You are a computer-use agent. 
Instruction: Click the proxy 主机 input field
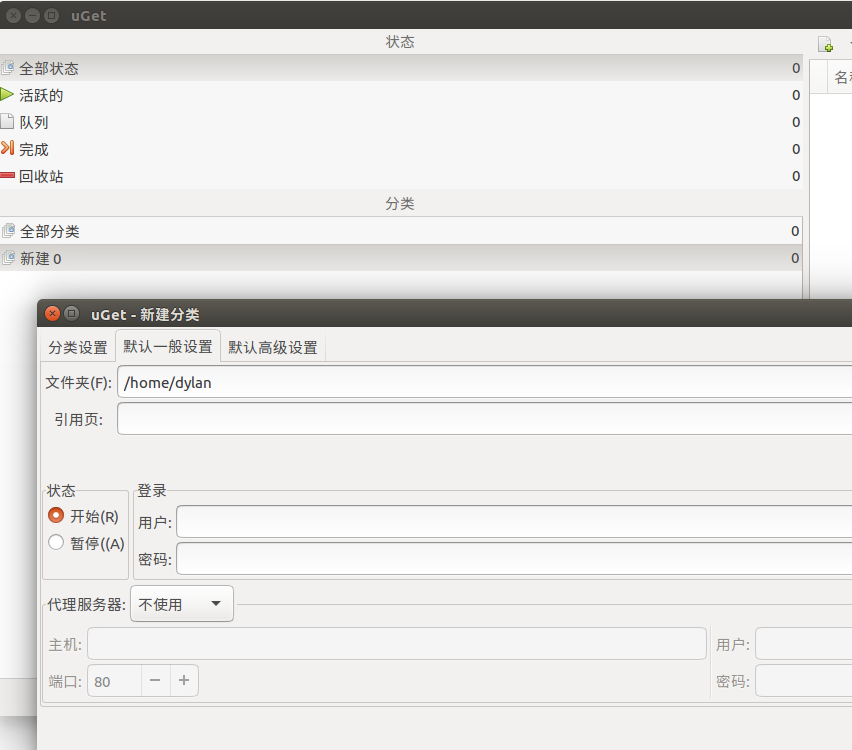(x=397, y=643)
